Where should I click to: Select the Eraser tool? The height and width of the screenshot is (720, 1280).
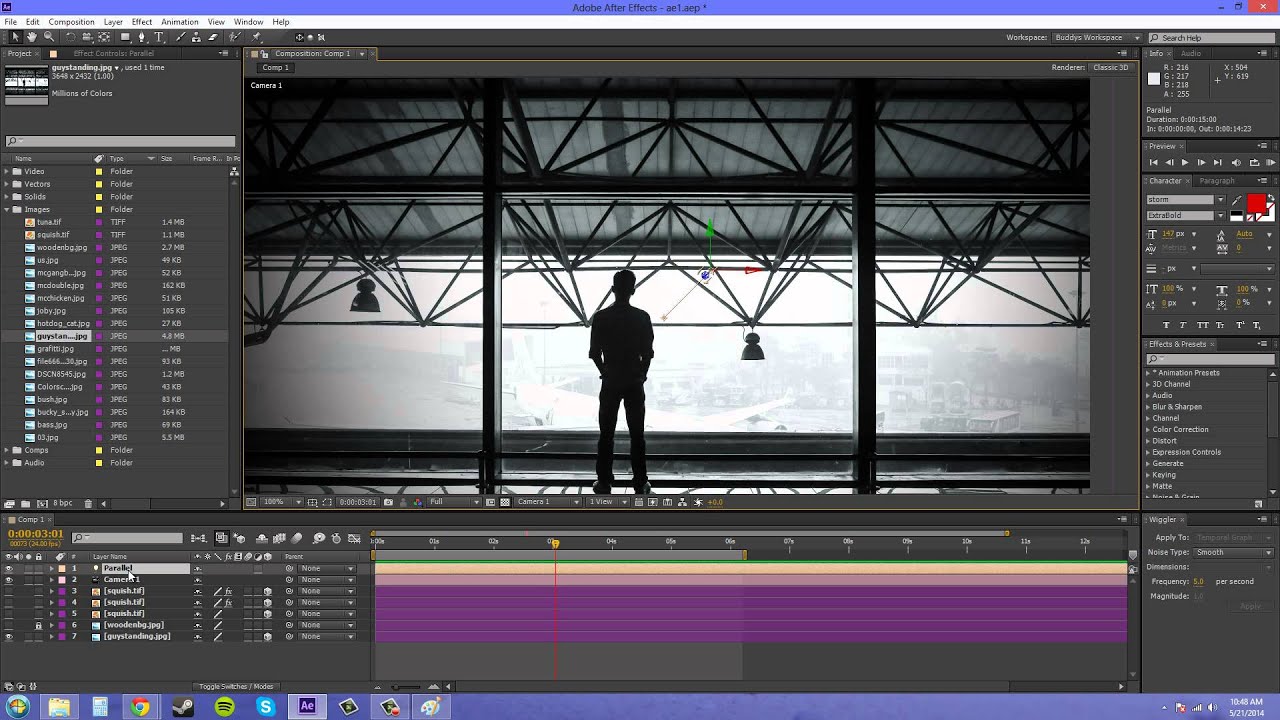[x=212, y=37]
